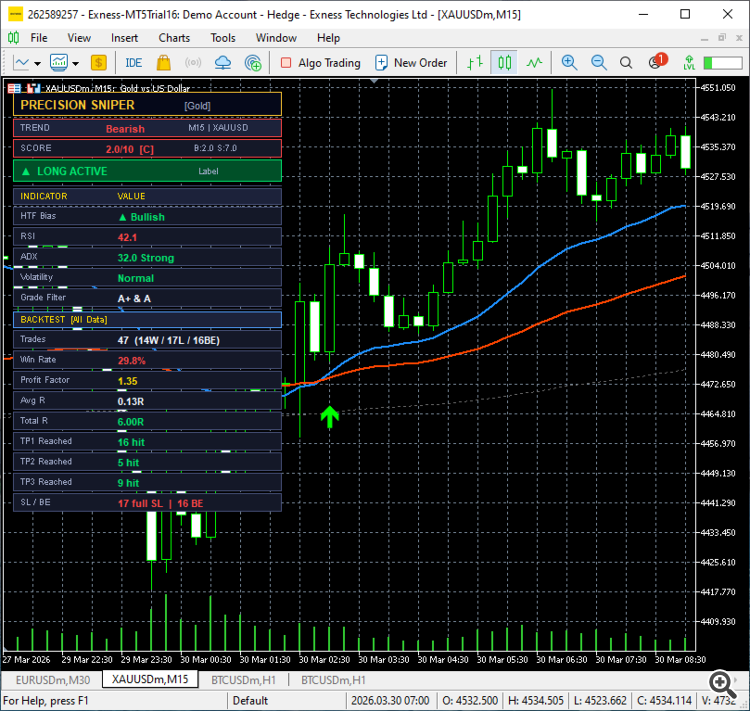Click the RSI value 42.1
This screenshot has height=711, width=750.
pyautogui.click(x=127, y=237)
